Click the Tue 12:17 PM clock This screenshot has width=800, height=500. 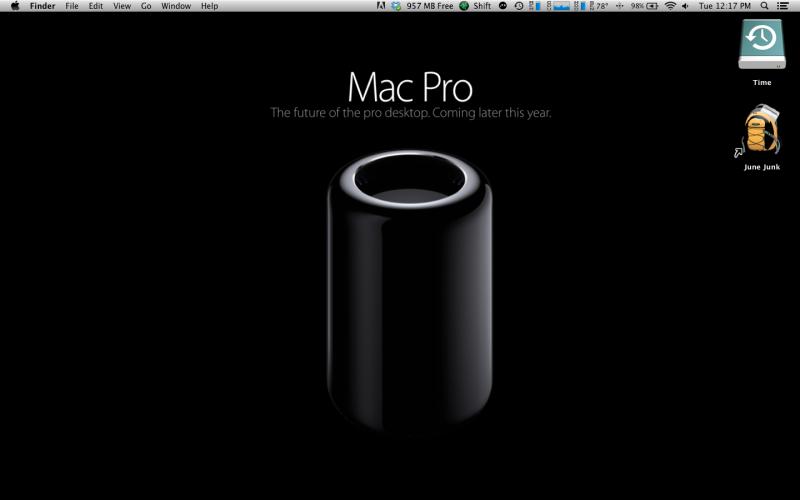[724, 6]
